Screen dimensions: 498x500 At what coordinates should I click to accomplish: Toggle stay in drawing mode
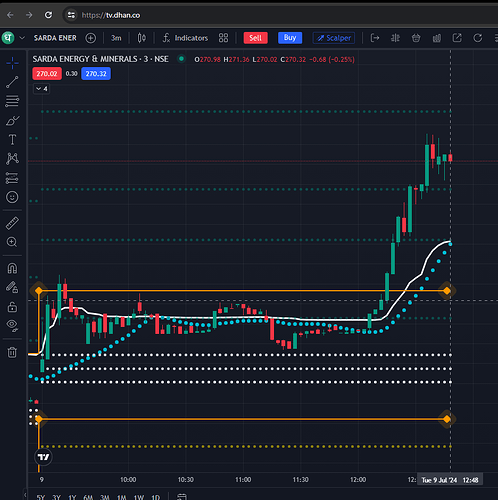12,287
